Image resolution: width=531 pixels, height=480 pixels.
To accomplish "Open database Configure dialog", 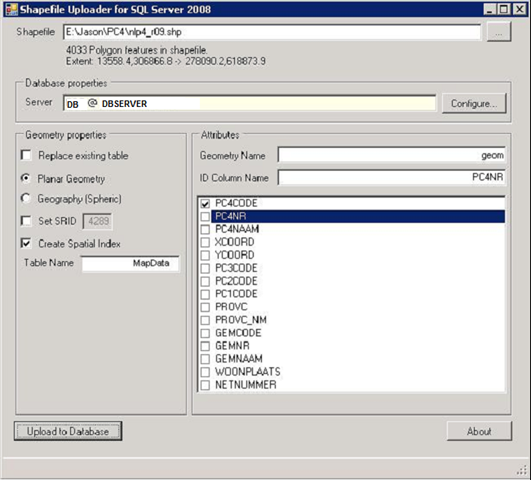I will (x=474, y=104).
